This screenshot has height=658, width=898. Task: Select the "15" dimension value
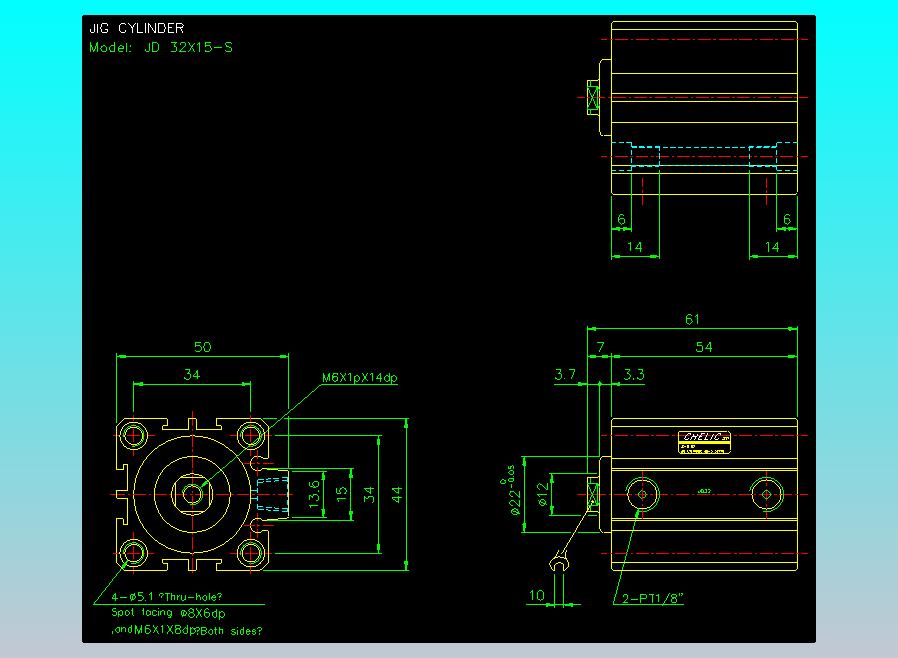pos(341,494)
